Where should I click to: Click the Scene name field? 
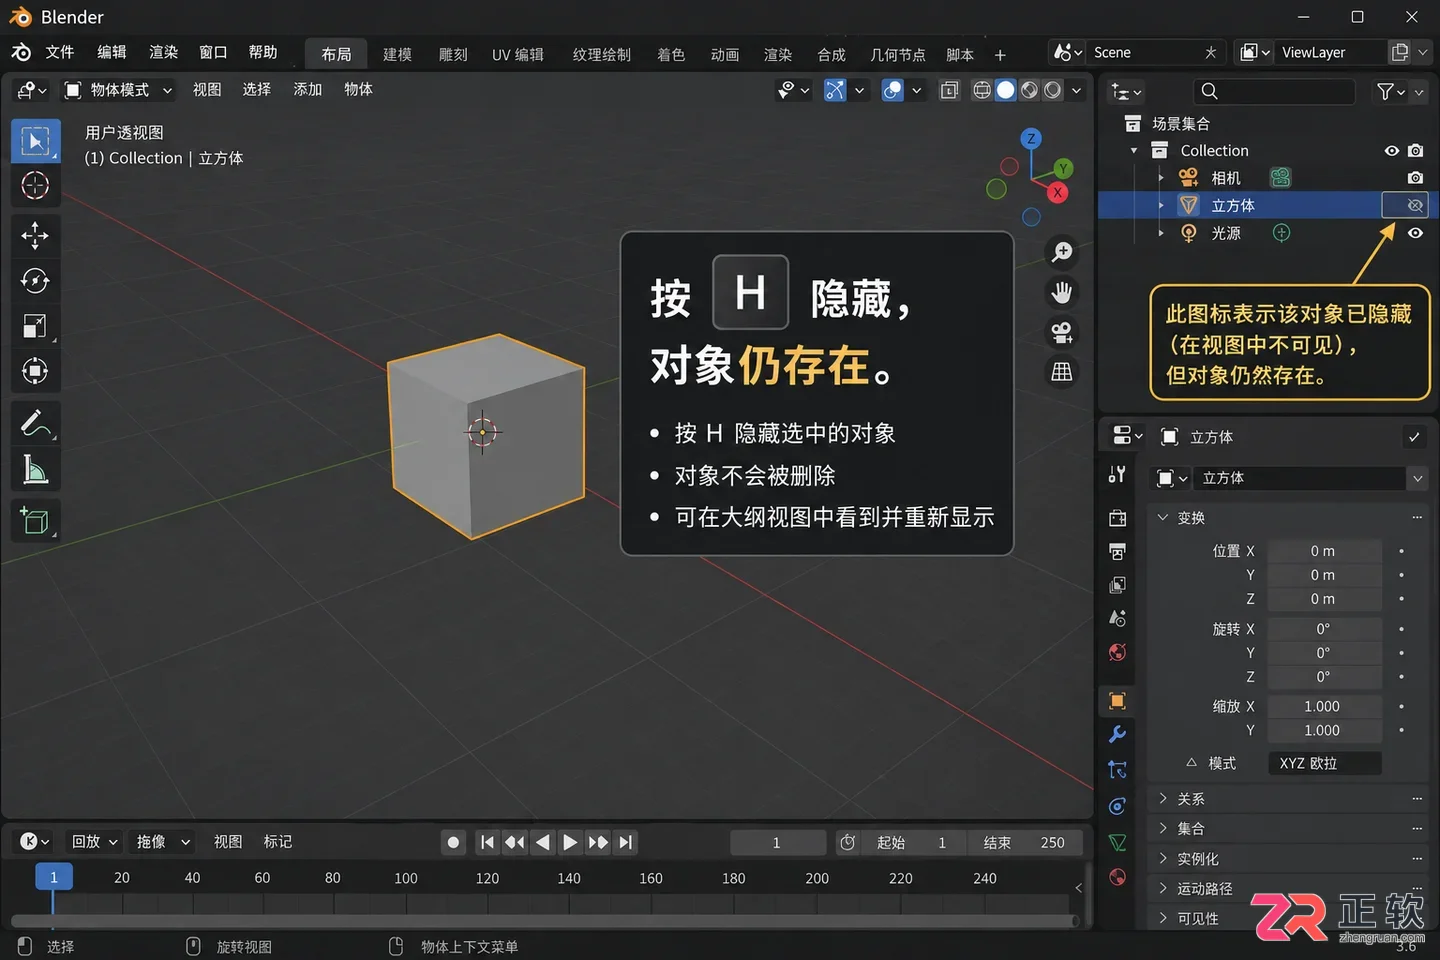pyautogui.click(x=1143, y=52)
